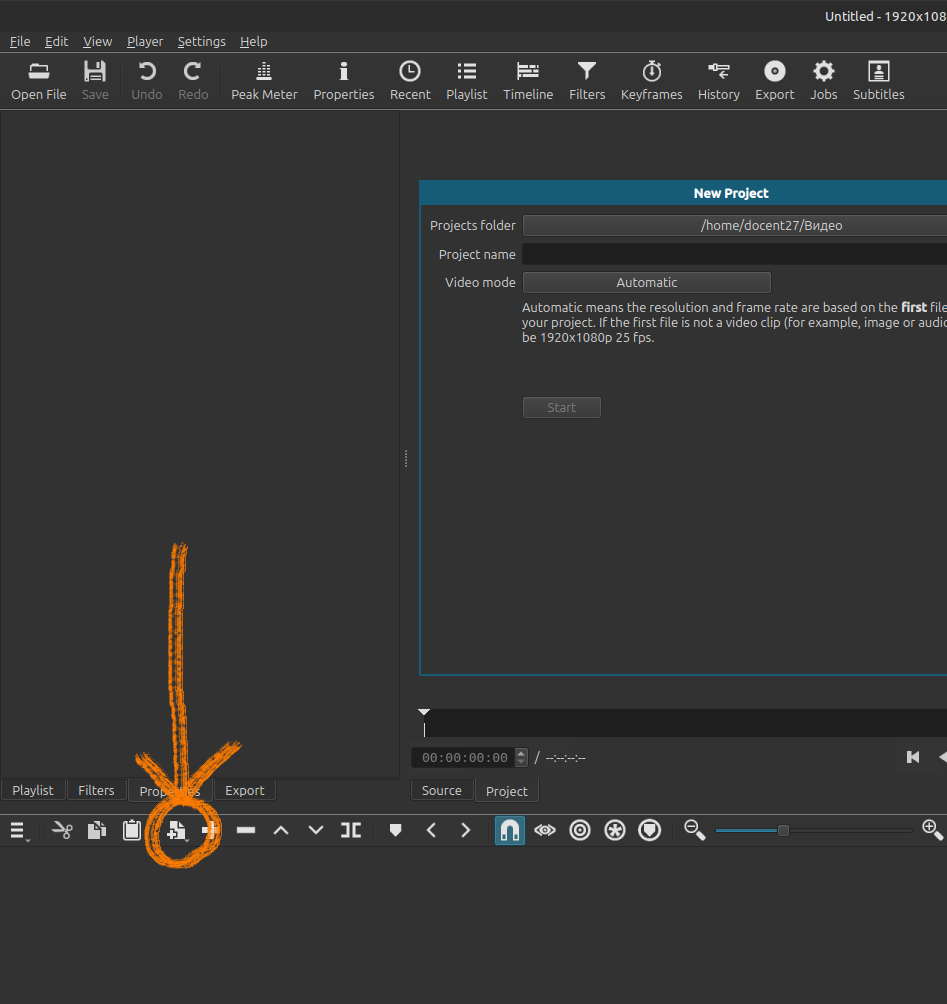Open the Projects folder path selector
947x1004 pixels.
point(735,226)
